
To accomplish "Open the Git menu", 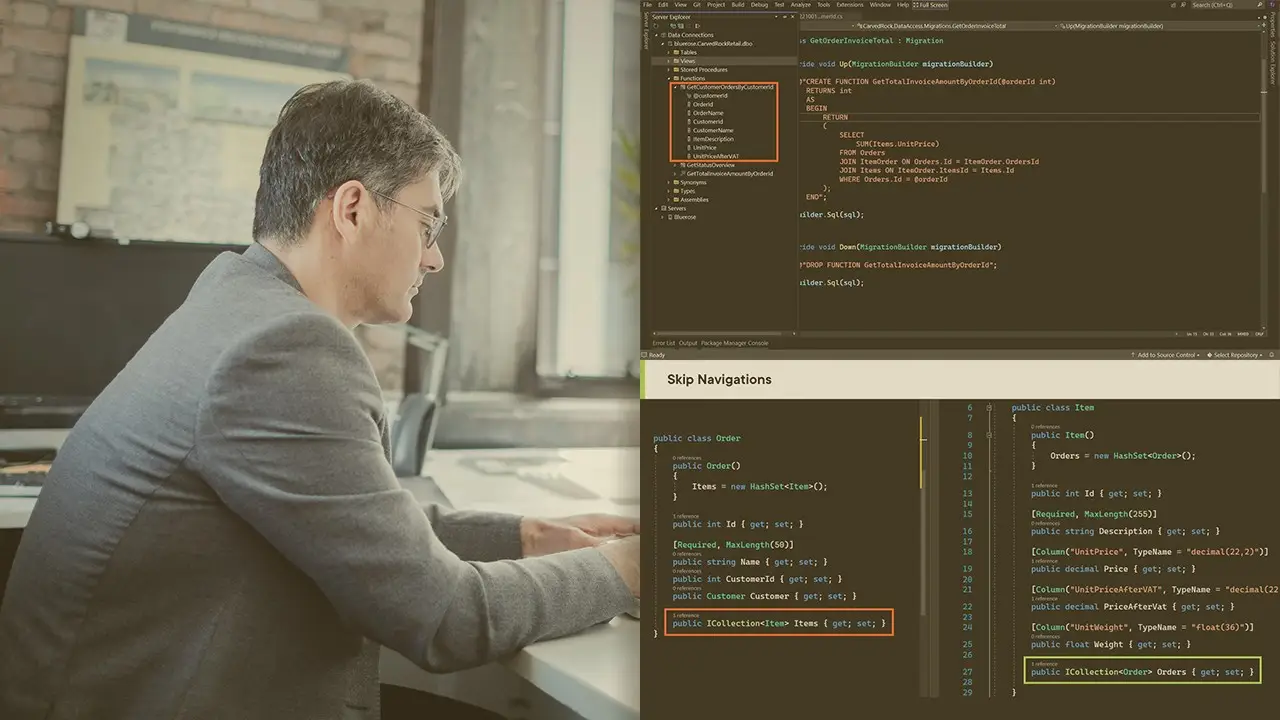I will coord(696,4).
